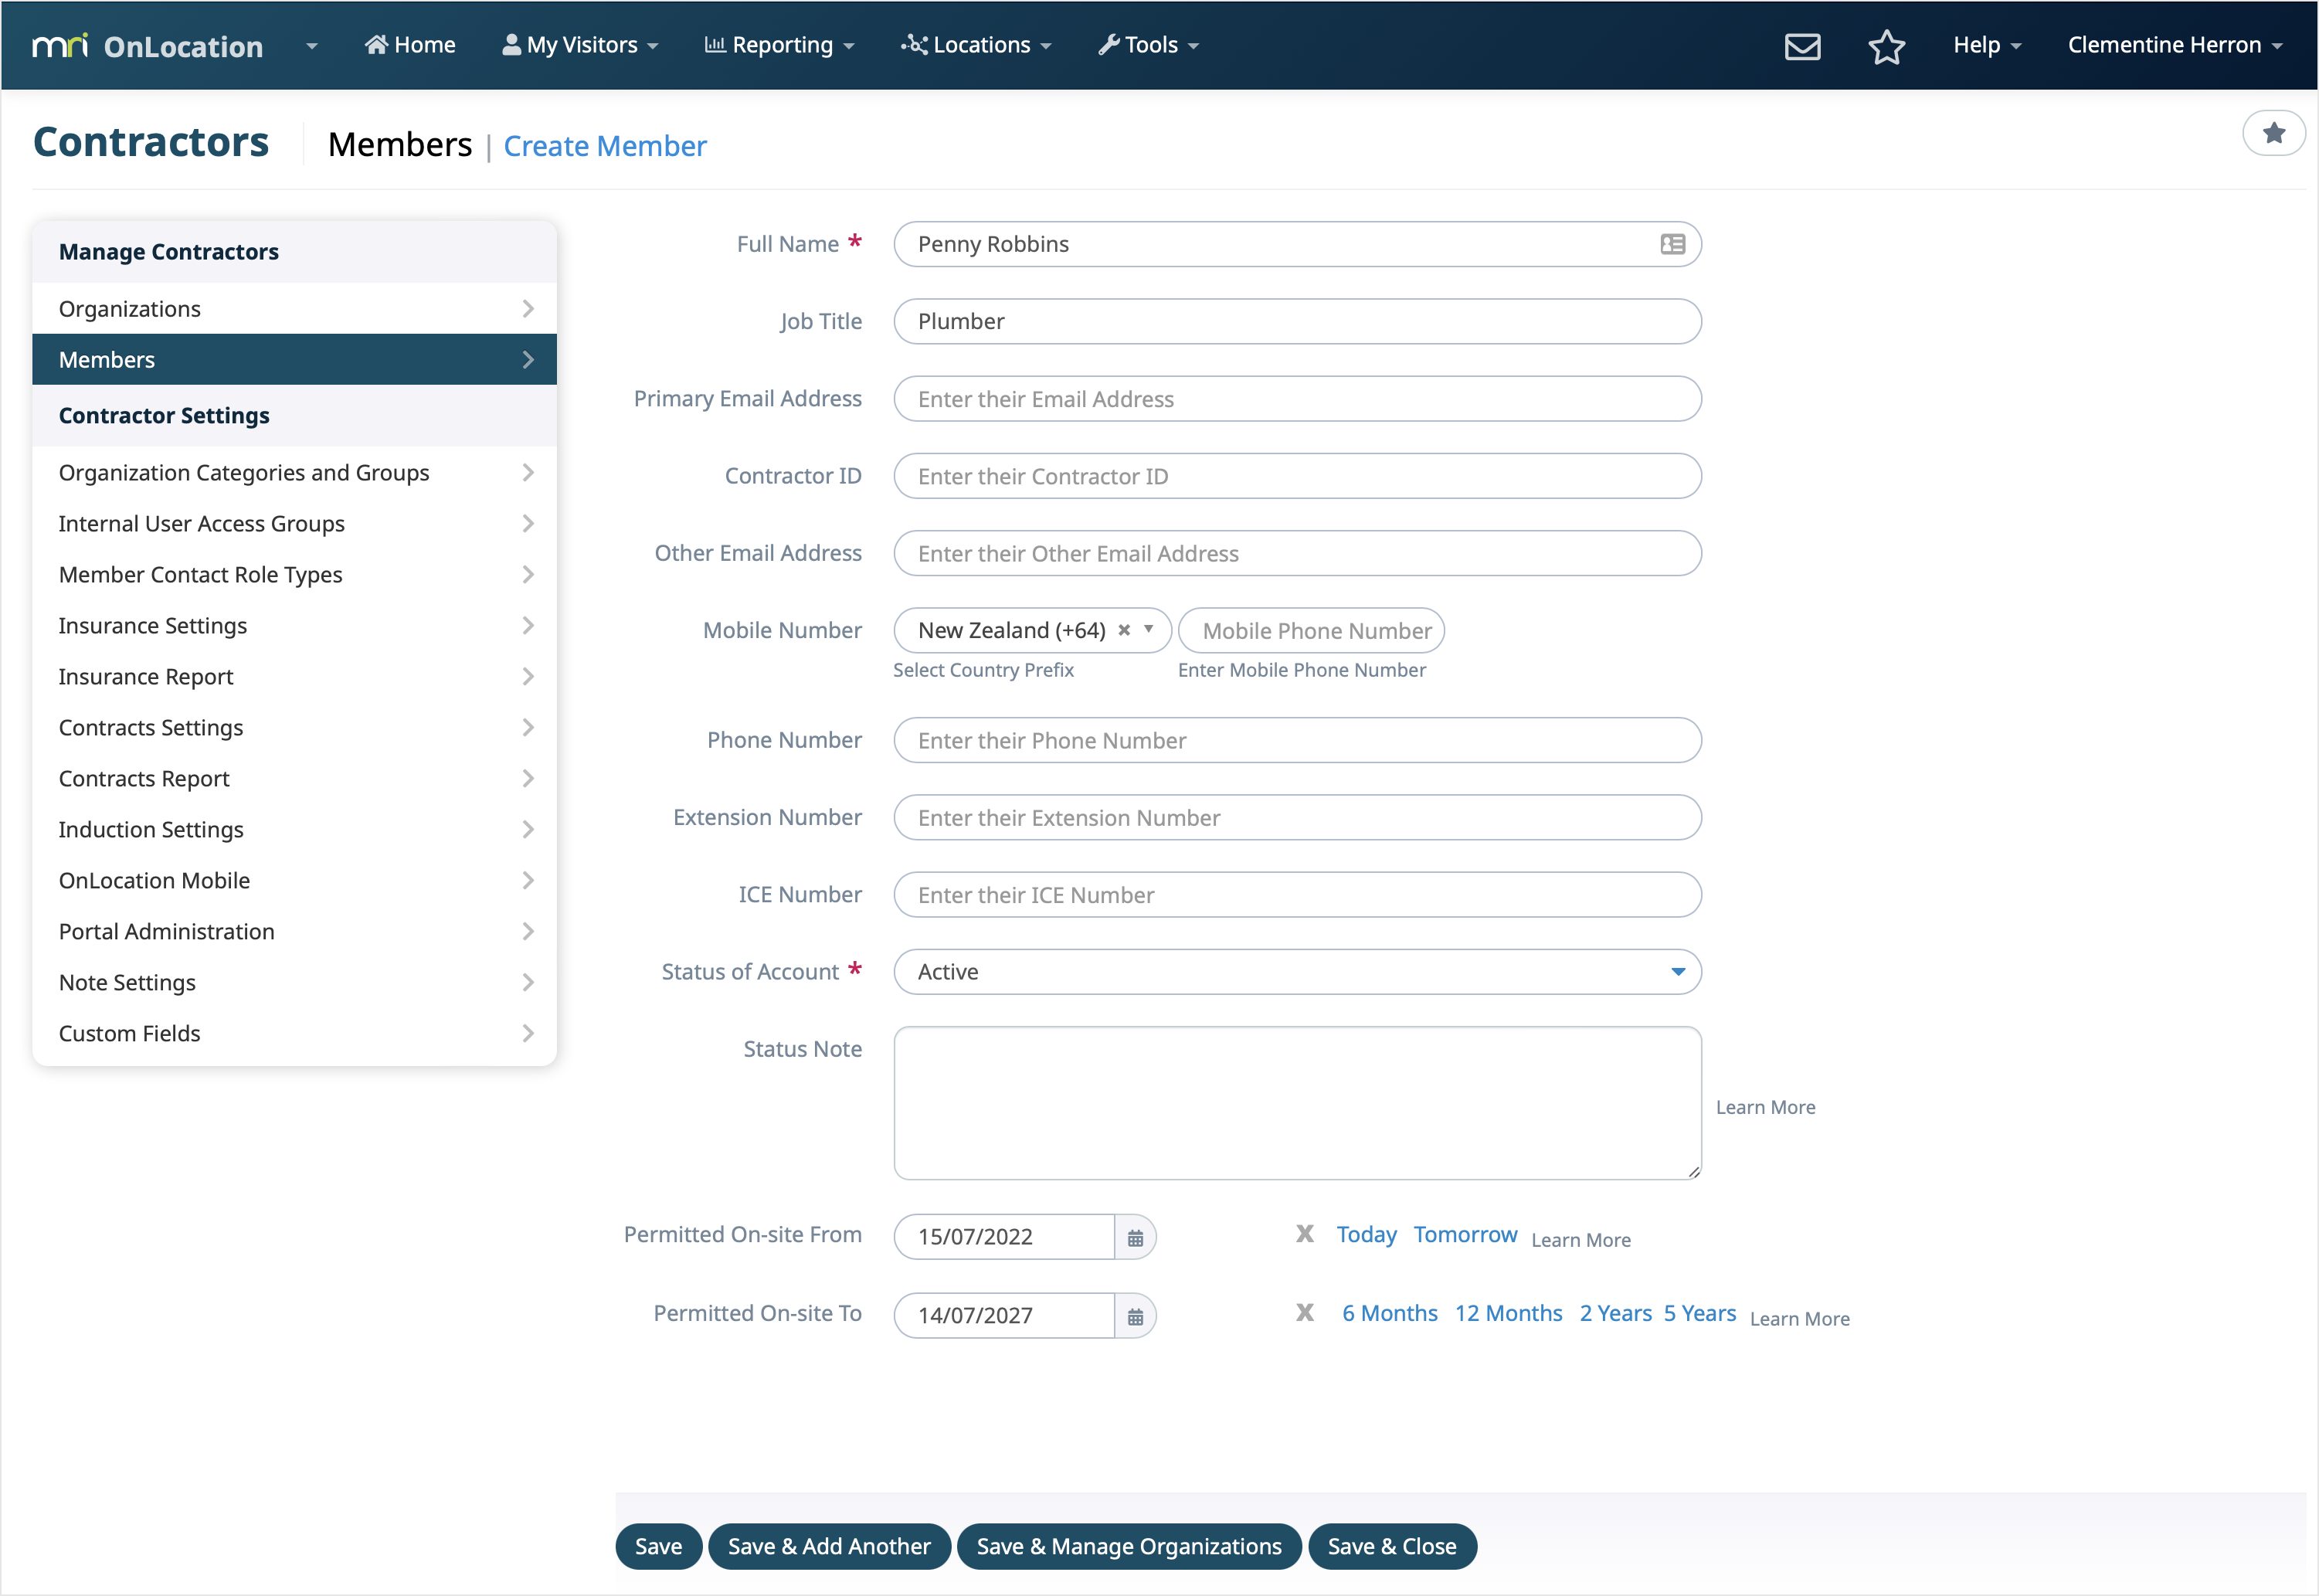
Task: Open the My Visitors menu
Action: [580, 45]
